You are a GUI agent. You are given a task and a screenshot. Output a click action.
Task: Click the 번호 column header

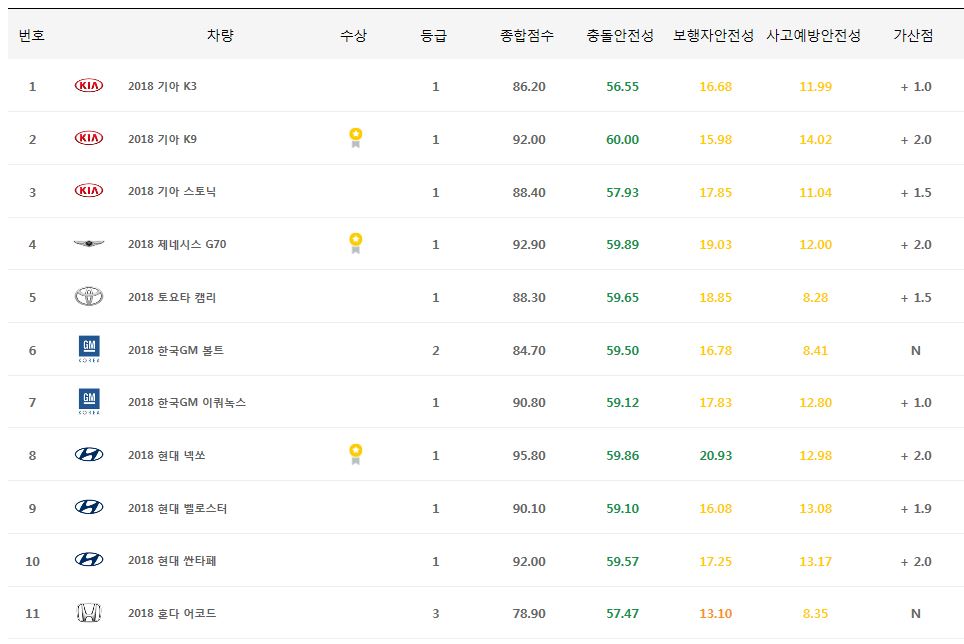(32, 36)
